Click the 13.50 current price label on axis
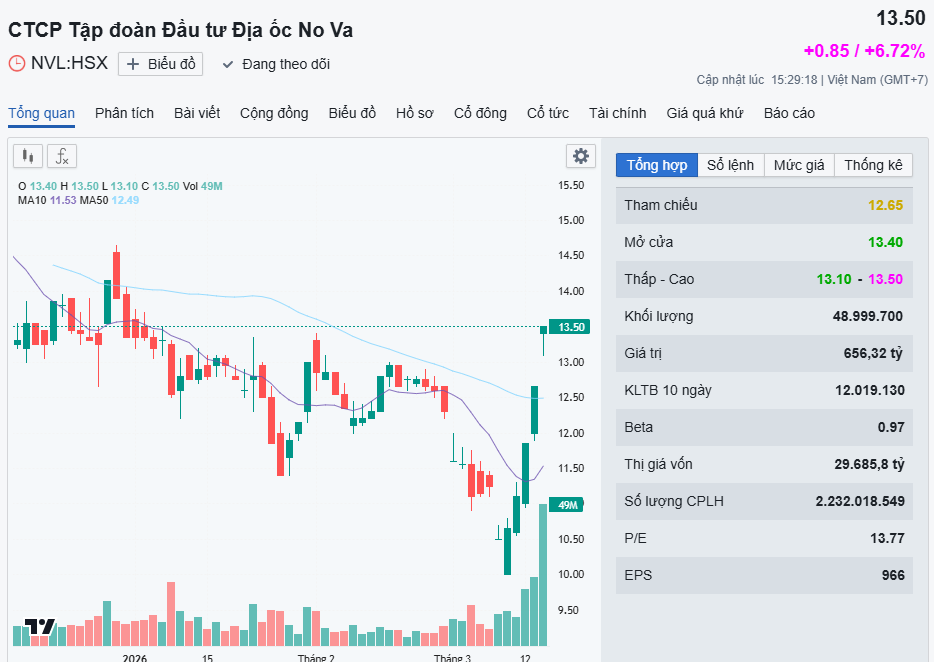The height and width of the screenshot is (662, 934). 571,327
